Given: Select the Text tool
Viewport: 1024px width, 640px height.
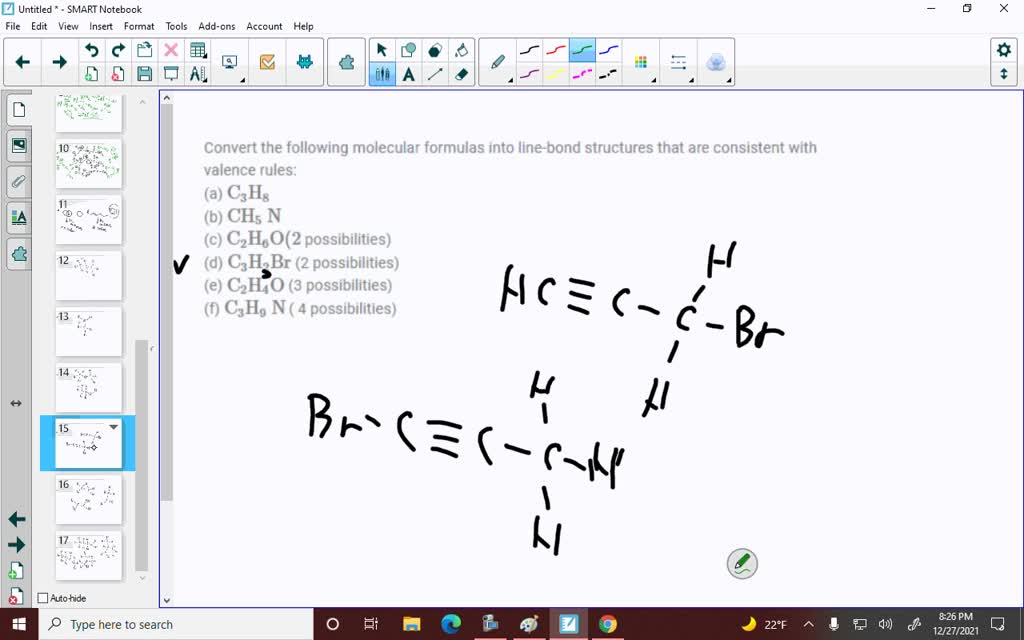Looking at the screenshot, I should point(409,73).
